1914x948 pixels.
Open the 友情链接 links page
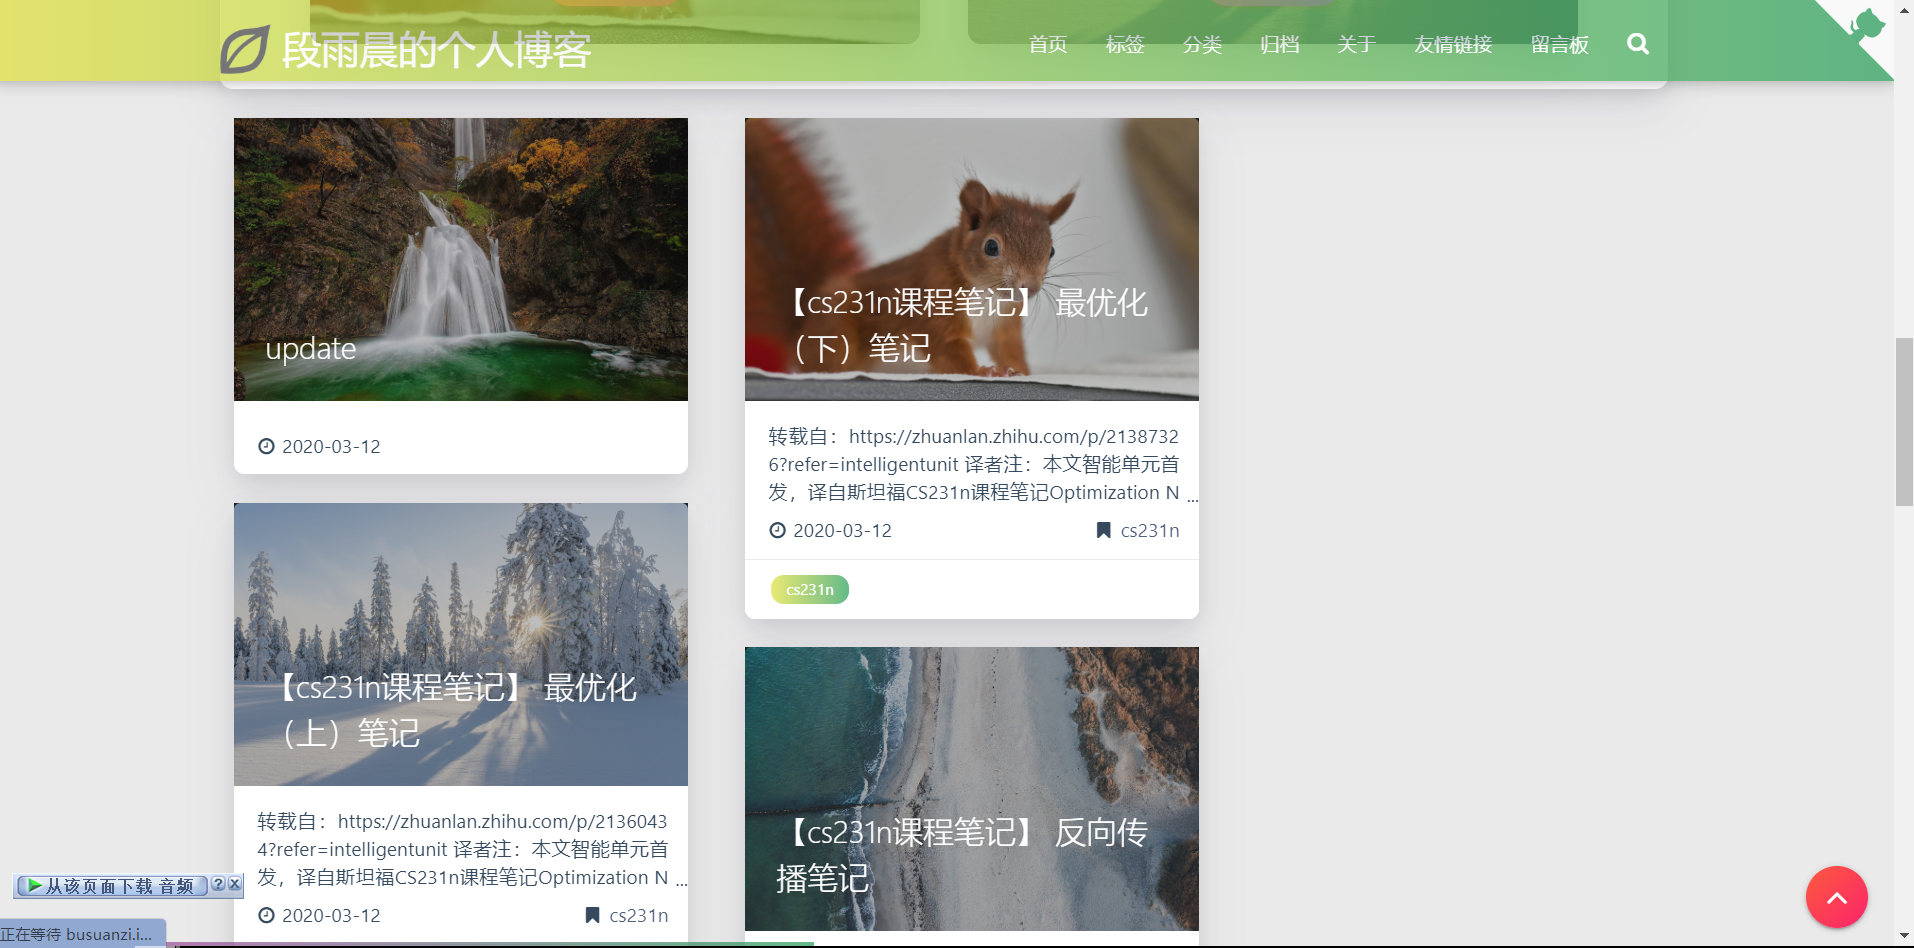pos(1452,44)
